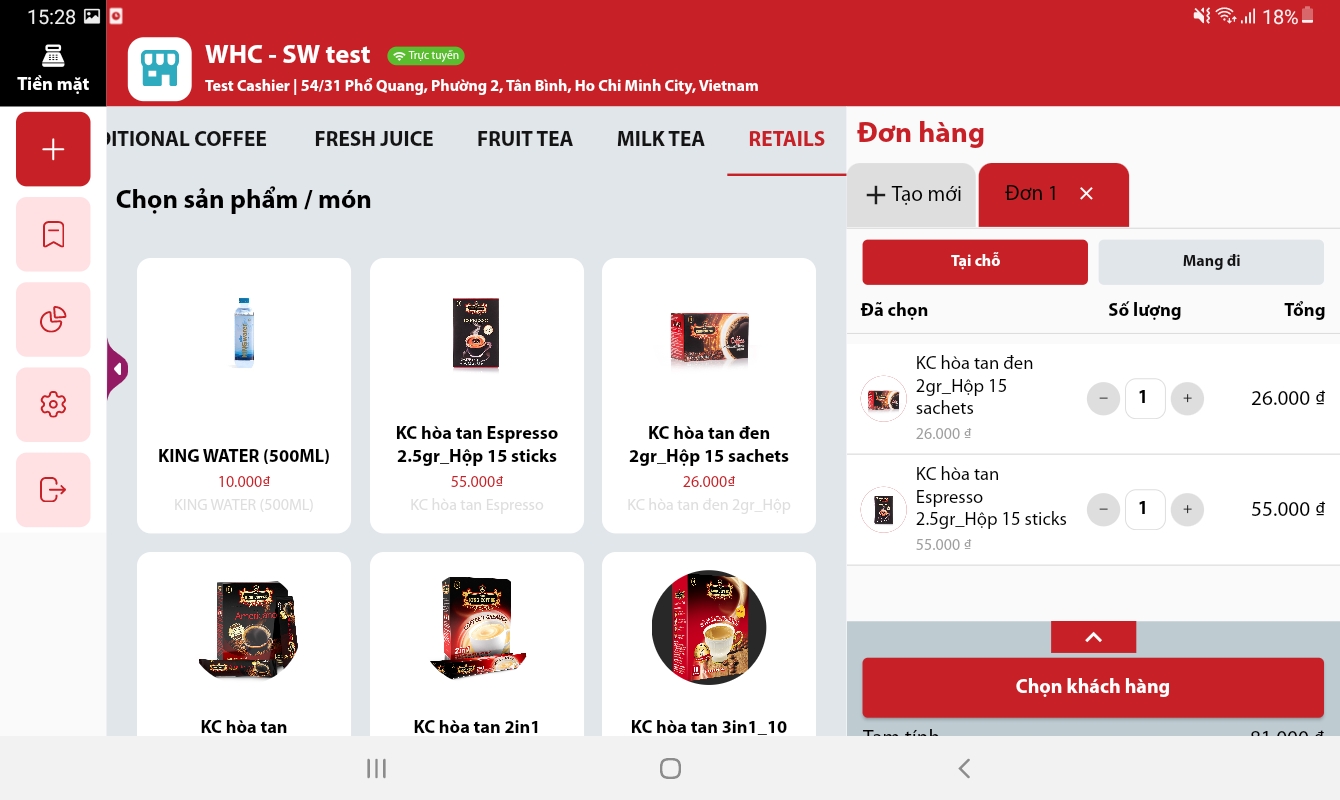This screenshot has width=1340, height=800.
Task: Tap the red plus new order icon
Action: 53,149
